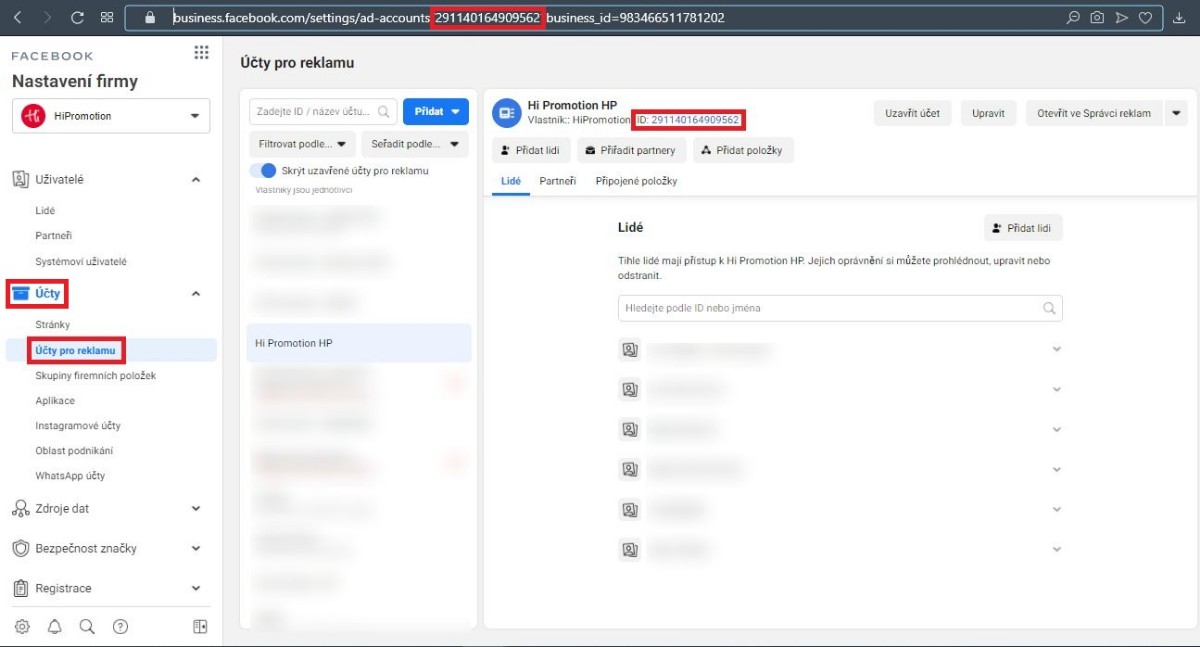Viewport: 1200px width, 647px height.
Task: Click the Uzavřít účet button
Action: tap(912, 113)
